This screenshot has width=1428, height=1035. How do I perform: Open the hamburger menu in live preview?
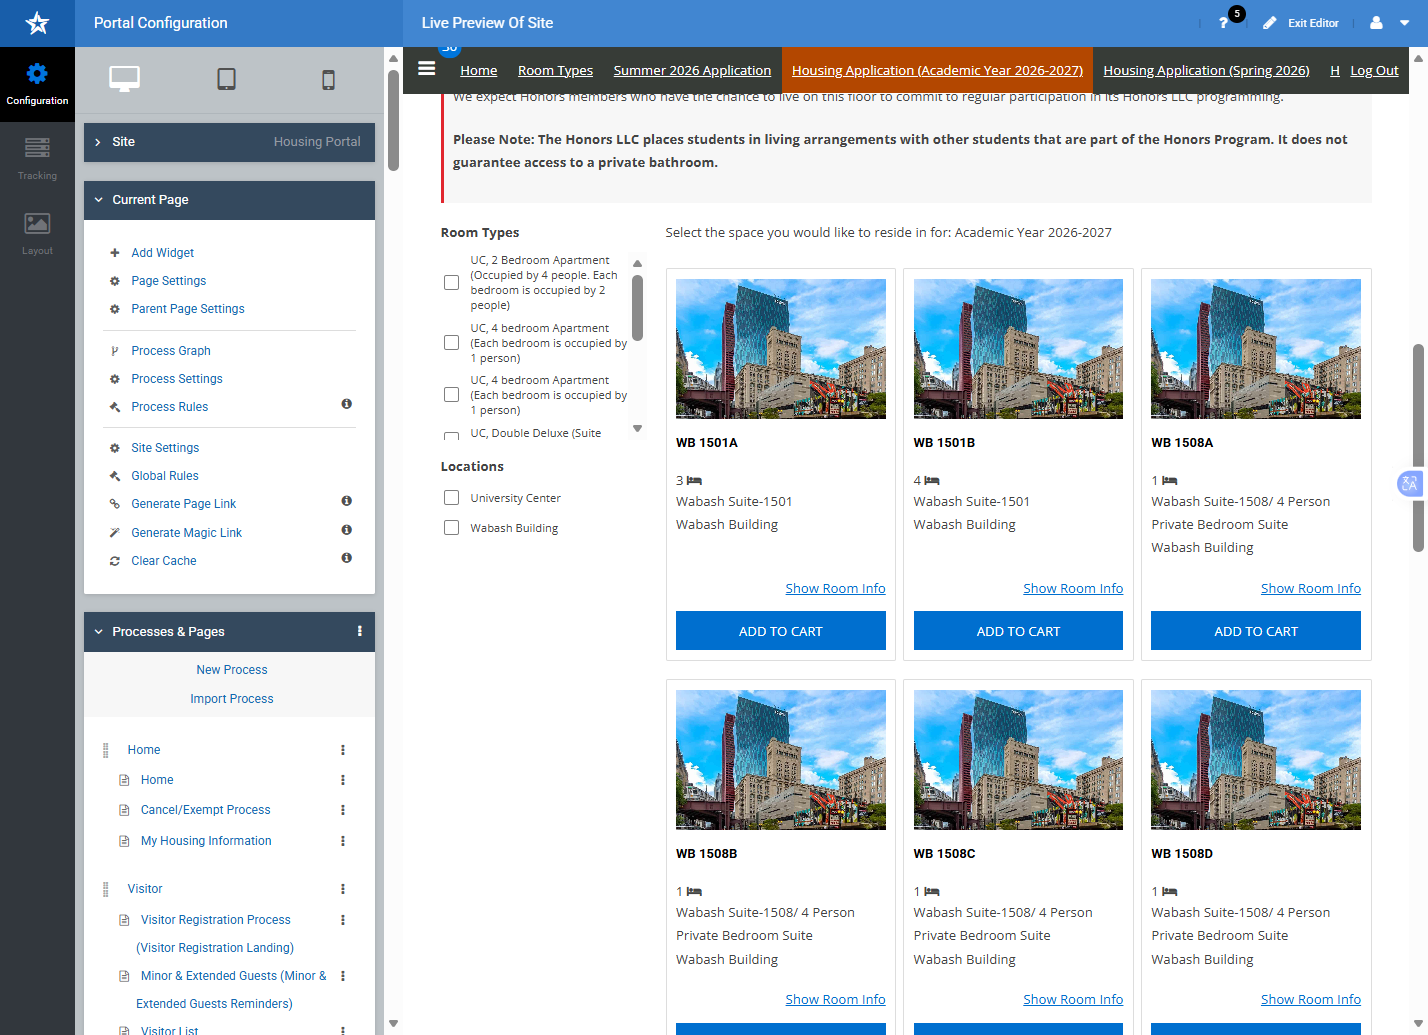pos(427,69)
